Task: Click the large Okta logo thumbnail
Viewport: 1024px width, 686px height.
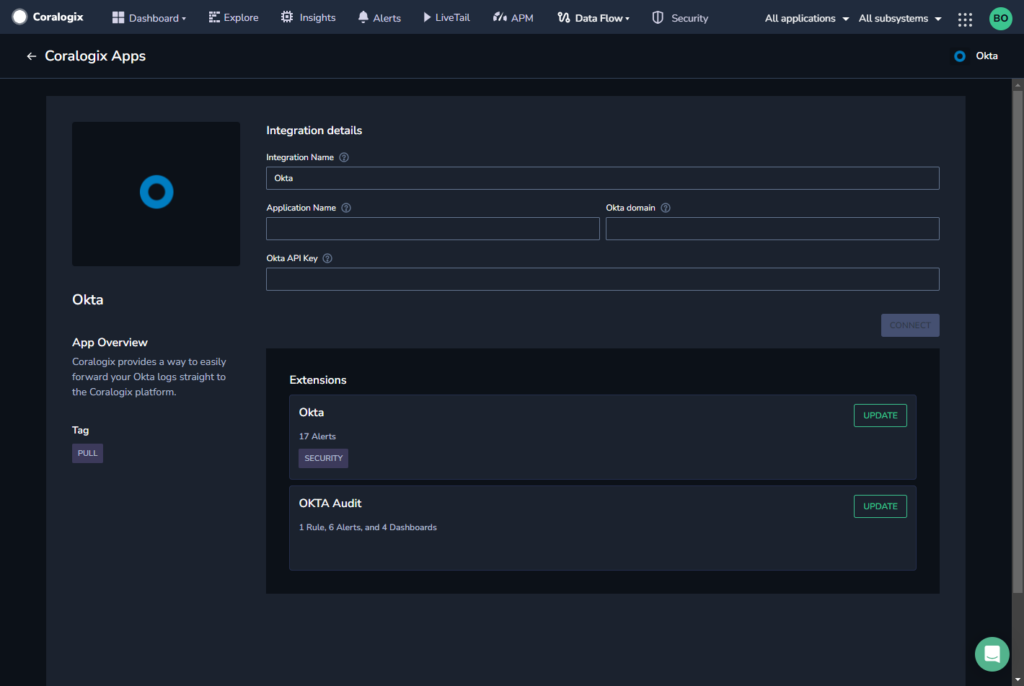Action: tap(156, 193)
